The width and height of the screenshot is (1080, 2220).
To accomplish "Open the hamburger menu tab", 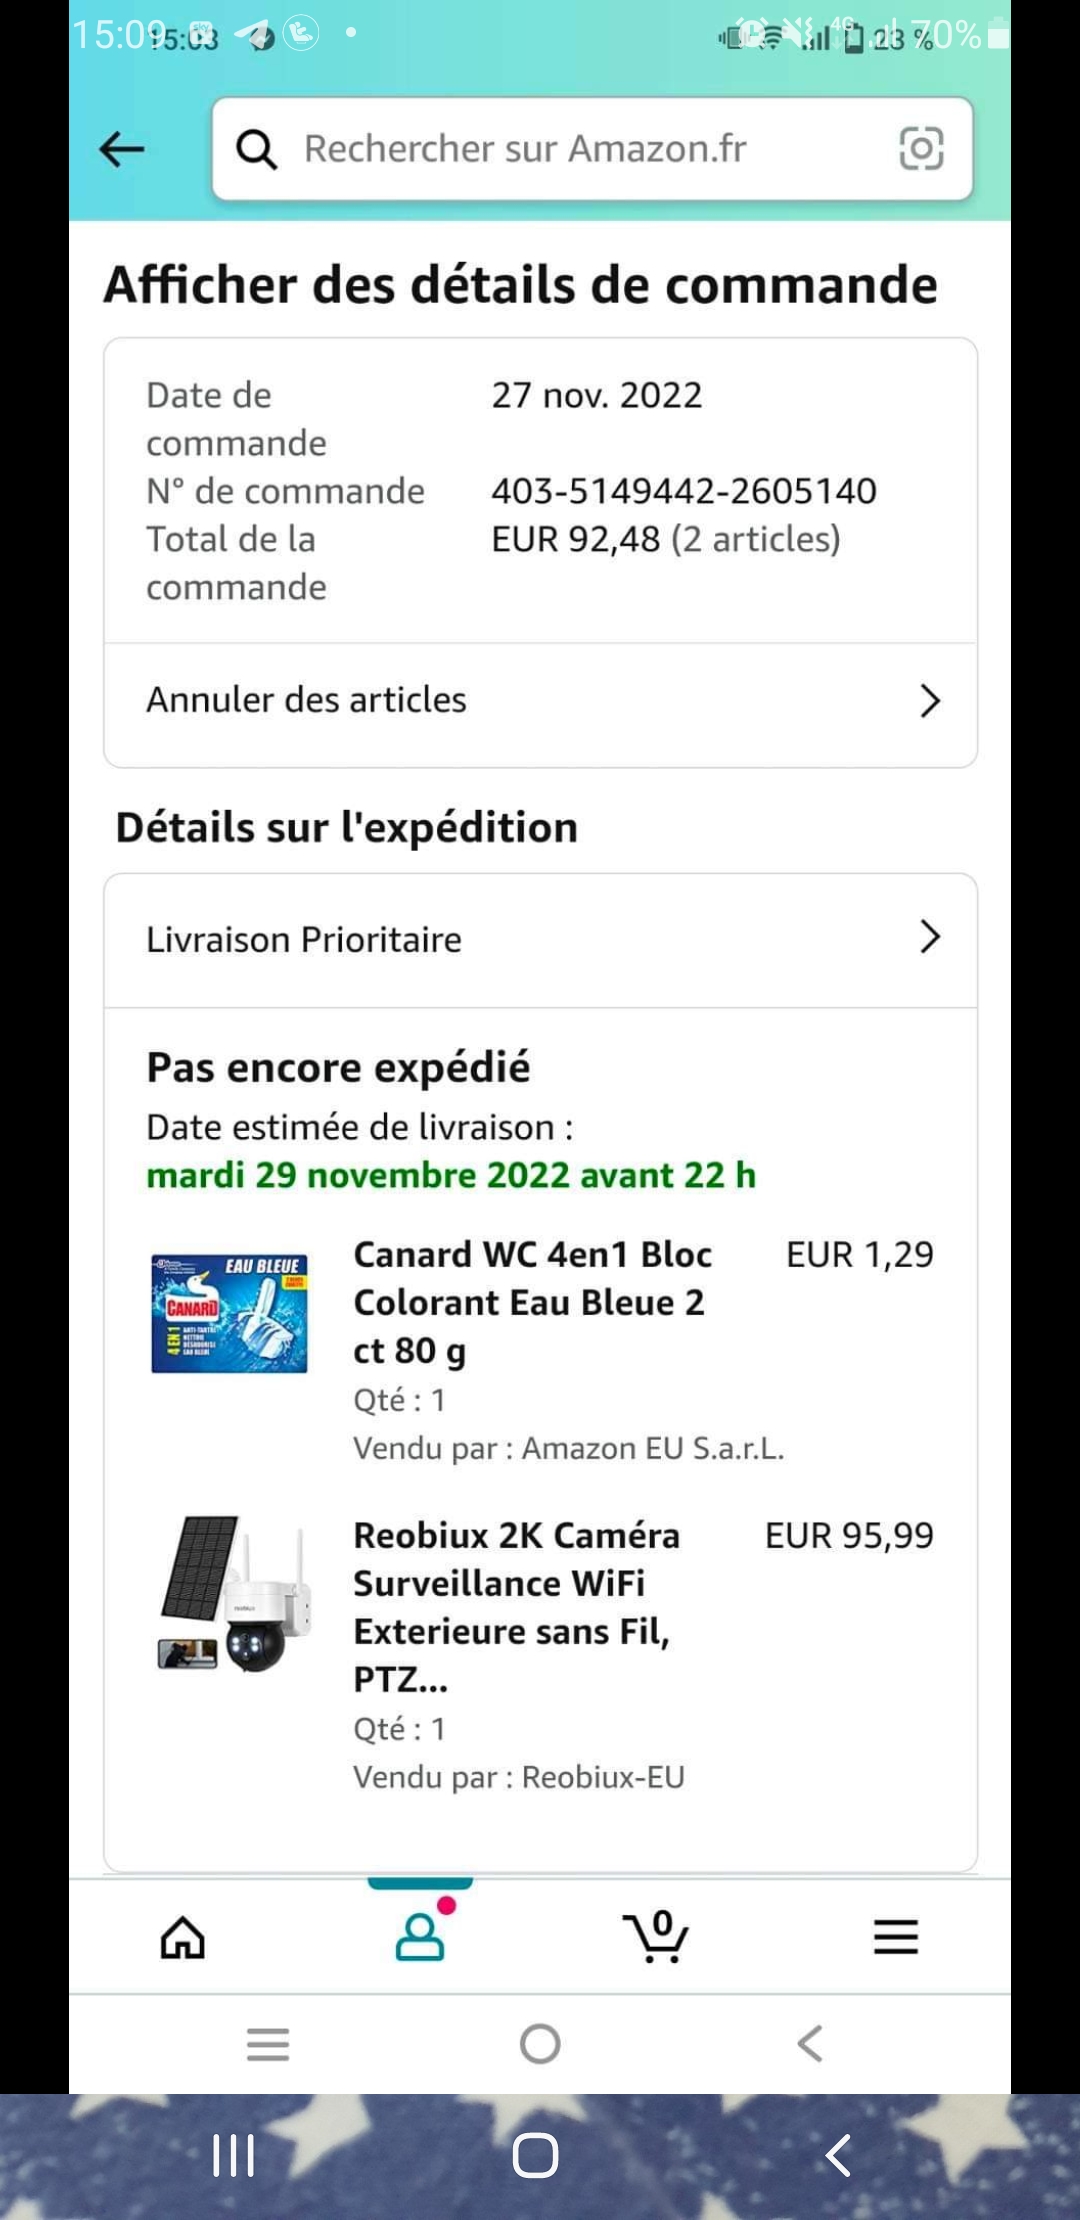I will [x=895, y=1937].
